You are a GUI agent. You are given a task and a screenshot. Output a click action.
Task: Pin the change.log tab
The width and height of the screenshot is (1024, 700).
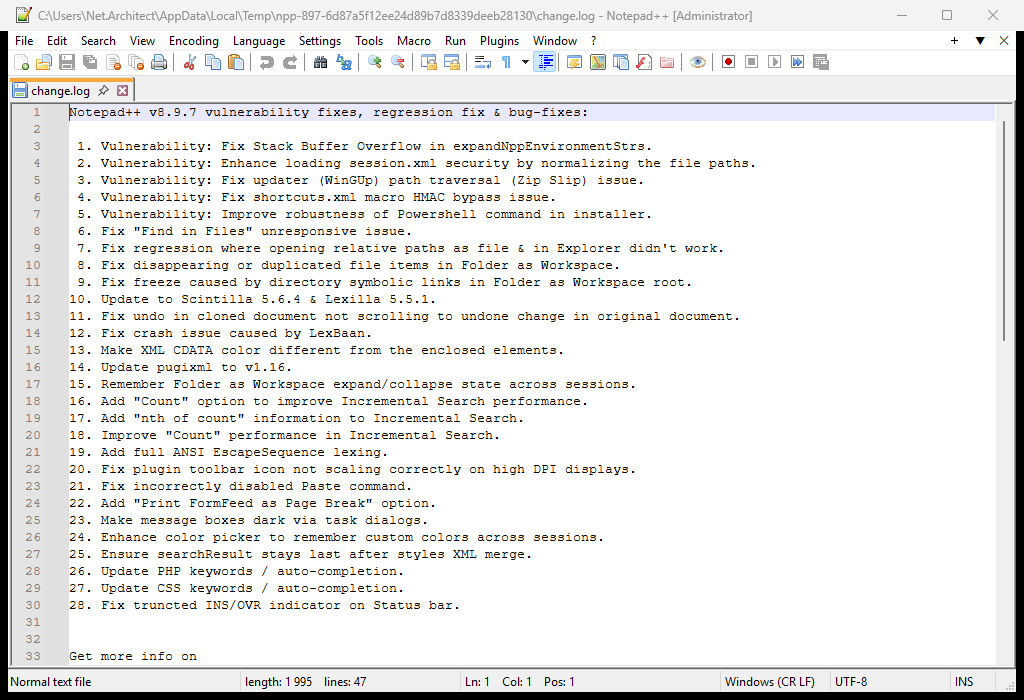(103, 90)
